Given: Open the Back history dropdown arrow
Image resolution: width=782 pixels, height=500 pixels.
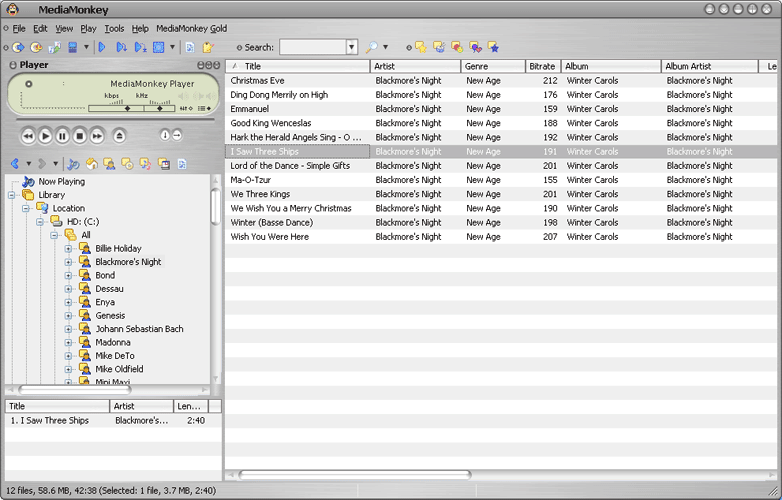Looking at the screenshot, I should pos(28,164).
